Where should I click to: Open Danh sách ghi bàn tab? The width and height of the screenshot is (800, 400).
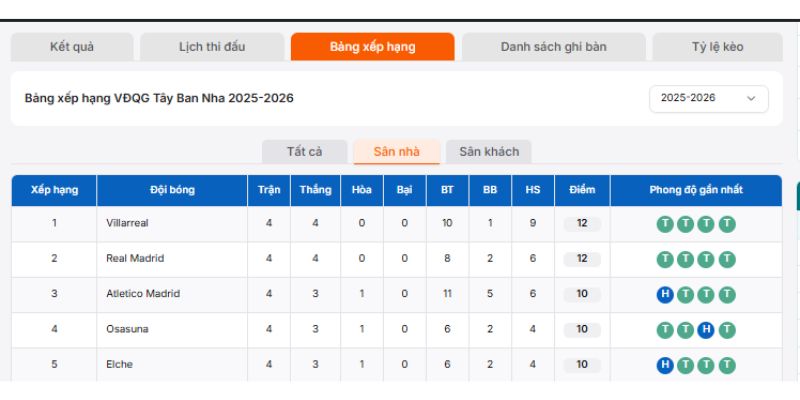tap(553, 47)
